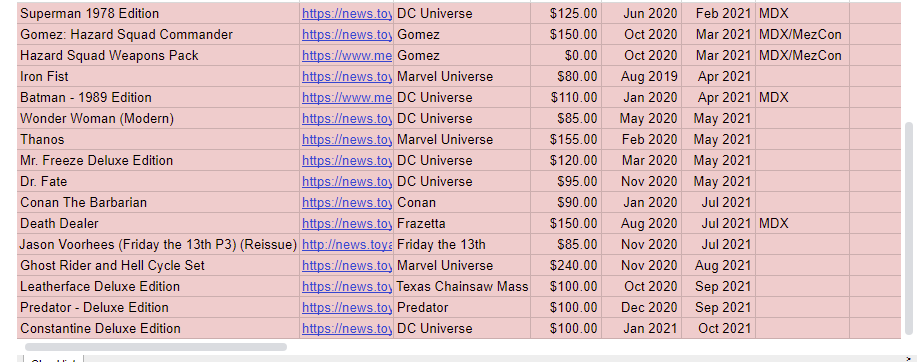This screenshot has width=922, height=362.
Task: Open the Jason Voorhees reissue link
Action: click(x=346, y=244)
